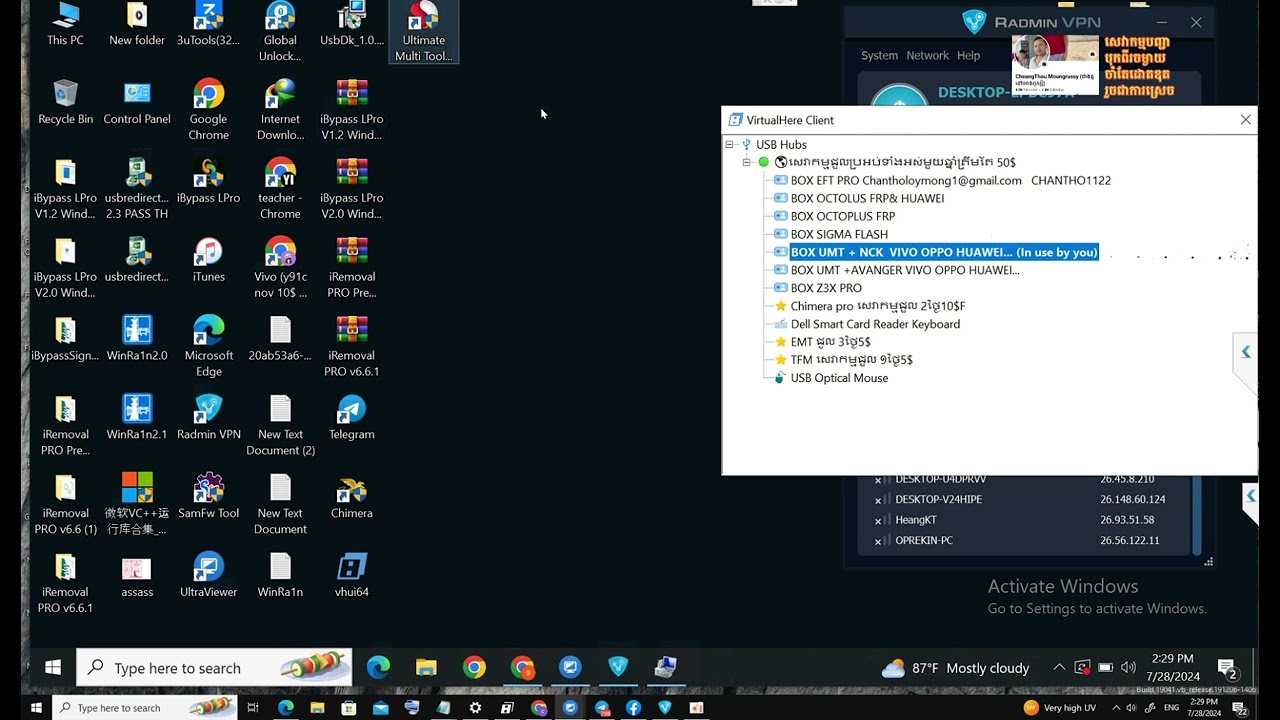The height and width of the screenshot is (720, 1280).
Task: Select the Chimera pro tree entry
Action: point(870,306)
